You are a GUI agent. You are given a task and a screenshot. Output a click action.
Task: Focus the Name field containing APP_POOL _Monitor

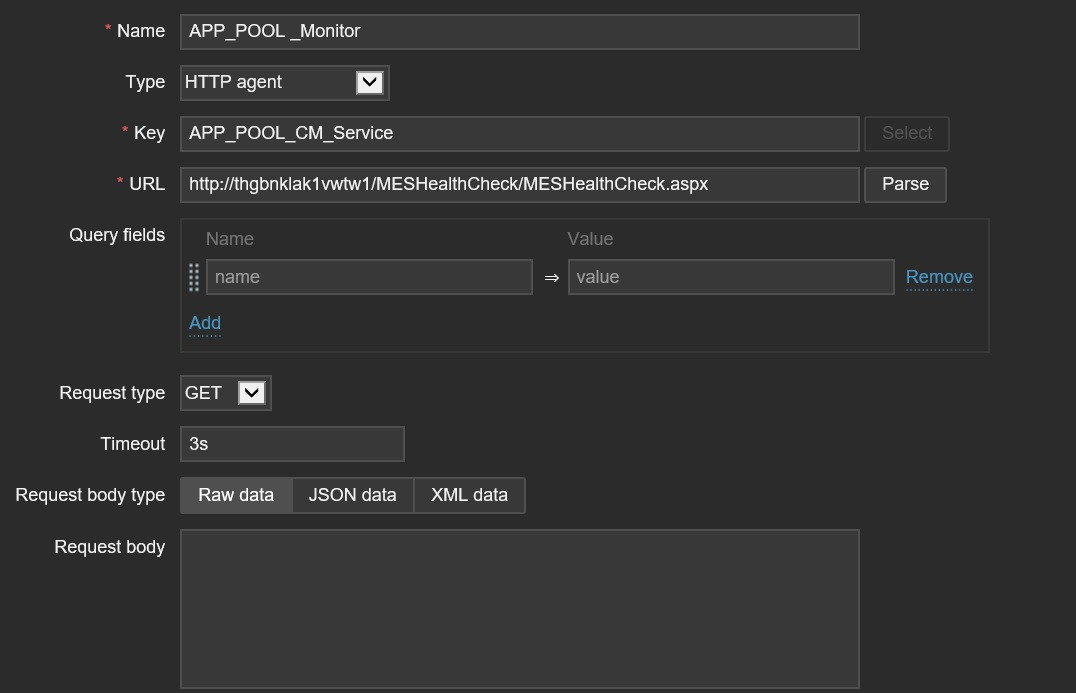point(519,31)
